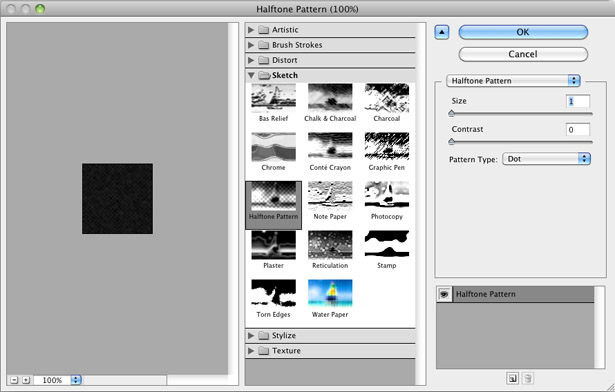The height and width of the screenshot is (392, 615).
Task: Expand the Artistic filter folder
Action: pos(251,30)
